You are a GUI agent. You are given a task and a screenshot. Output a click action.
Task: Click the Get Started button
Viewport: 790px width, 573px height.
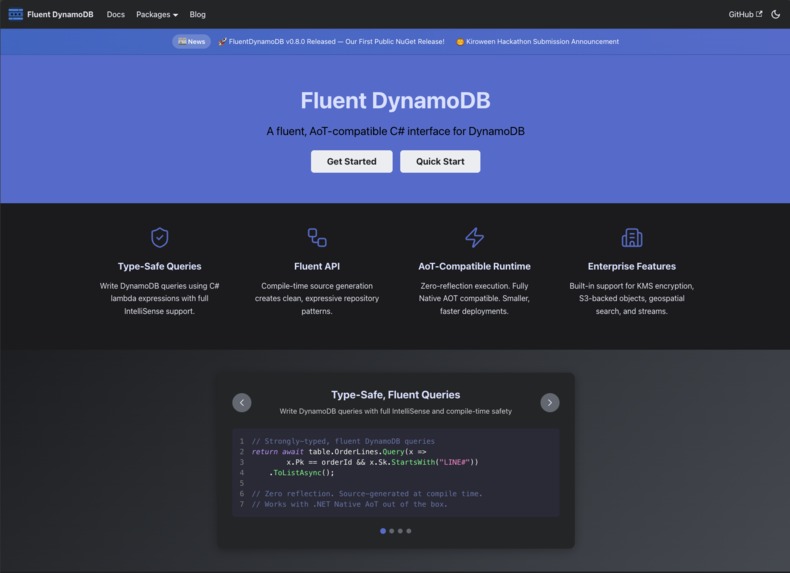(352, 161)
